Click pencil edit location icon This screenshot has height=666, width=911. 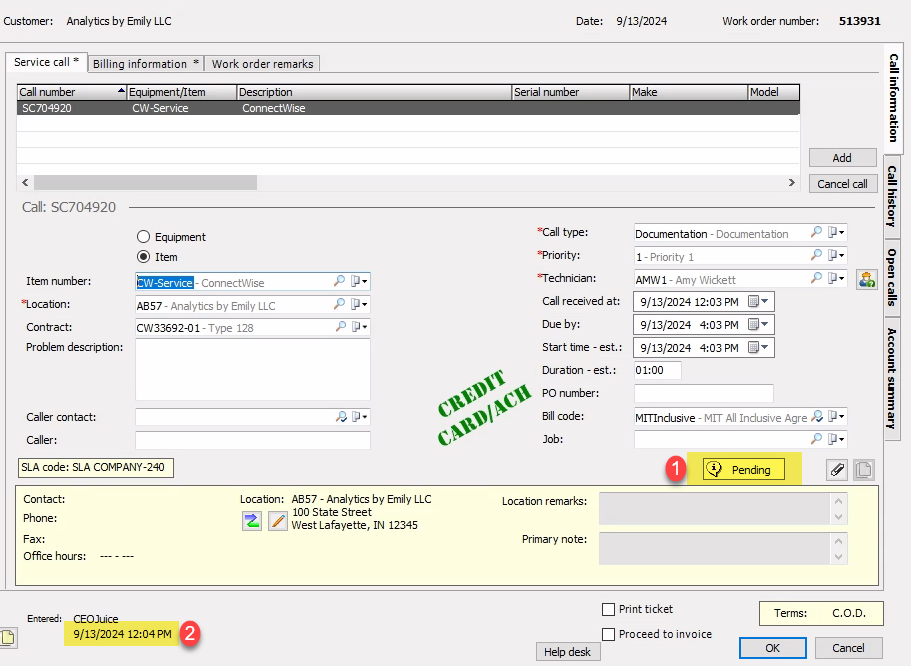tap(278, 521)
